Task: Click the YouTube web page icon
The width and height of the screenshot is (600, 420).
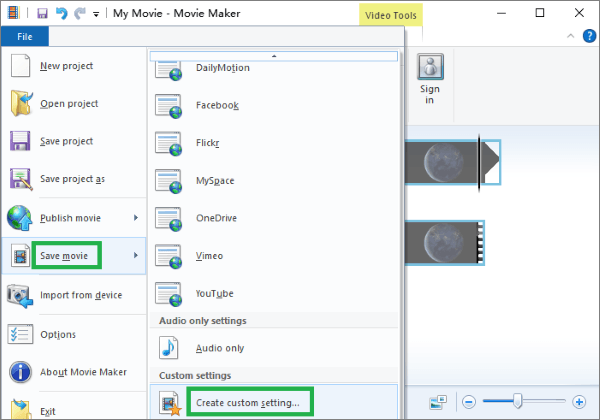Action: point(168,294)
